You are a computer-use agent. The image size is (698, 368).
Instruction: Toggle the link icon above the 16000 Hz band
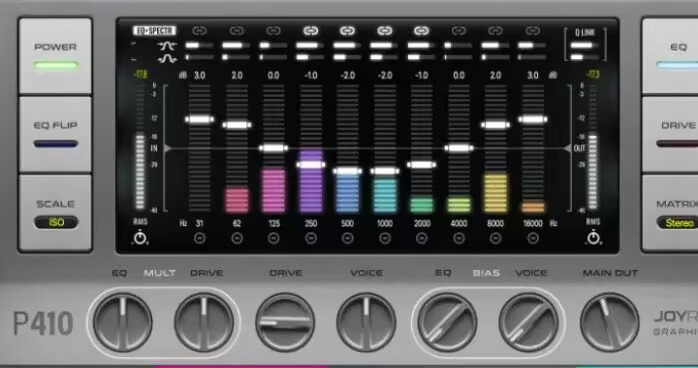click(x=532, y=31)
